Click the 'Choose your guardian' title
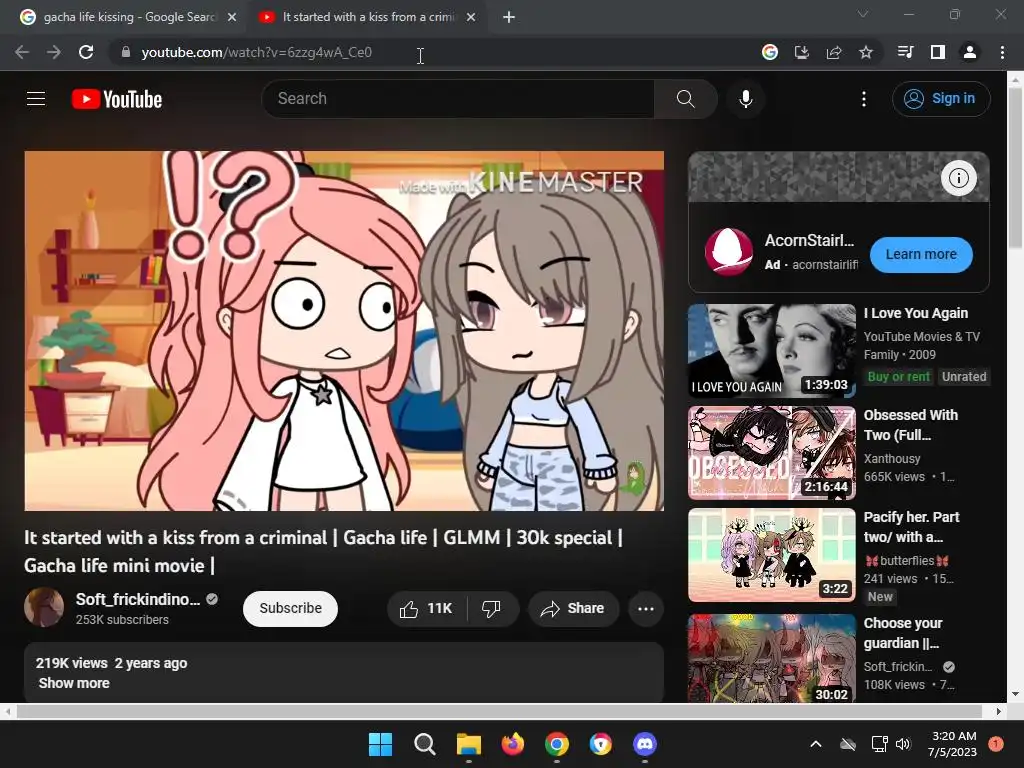 coord(903,633)
